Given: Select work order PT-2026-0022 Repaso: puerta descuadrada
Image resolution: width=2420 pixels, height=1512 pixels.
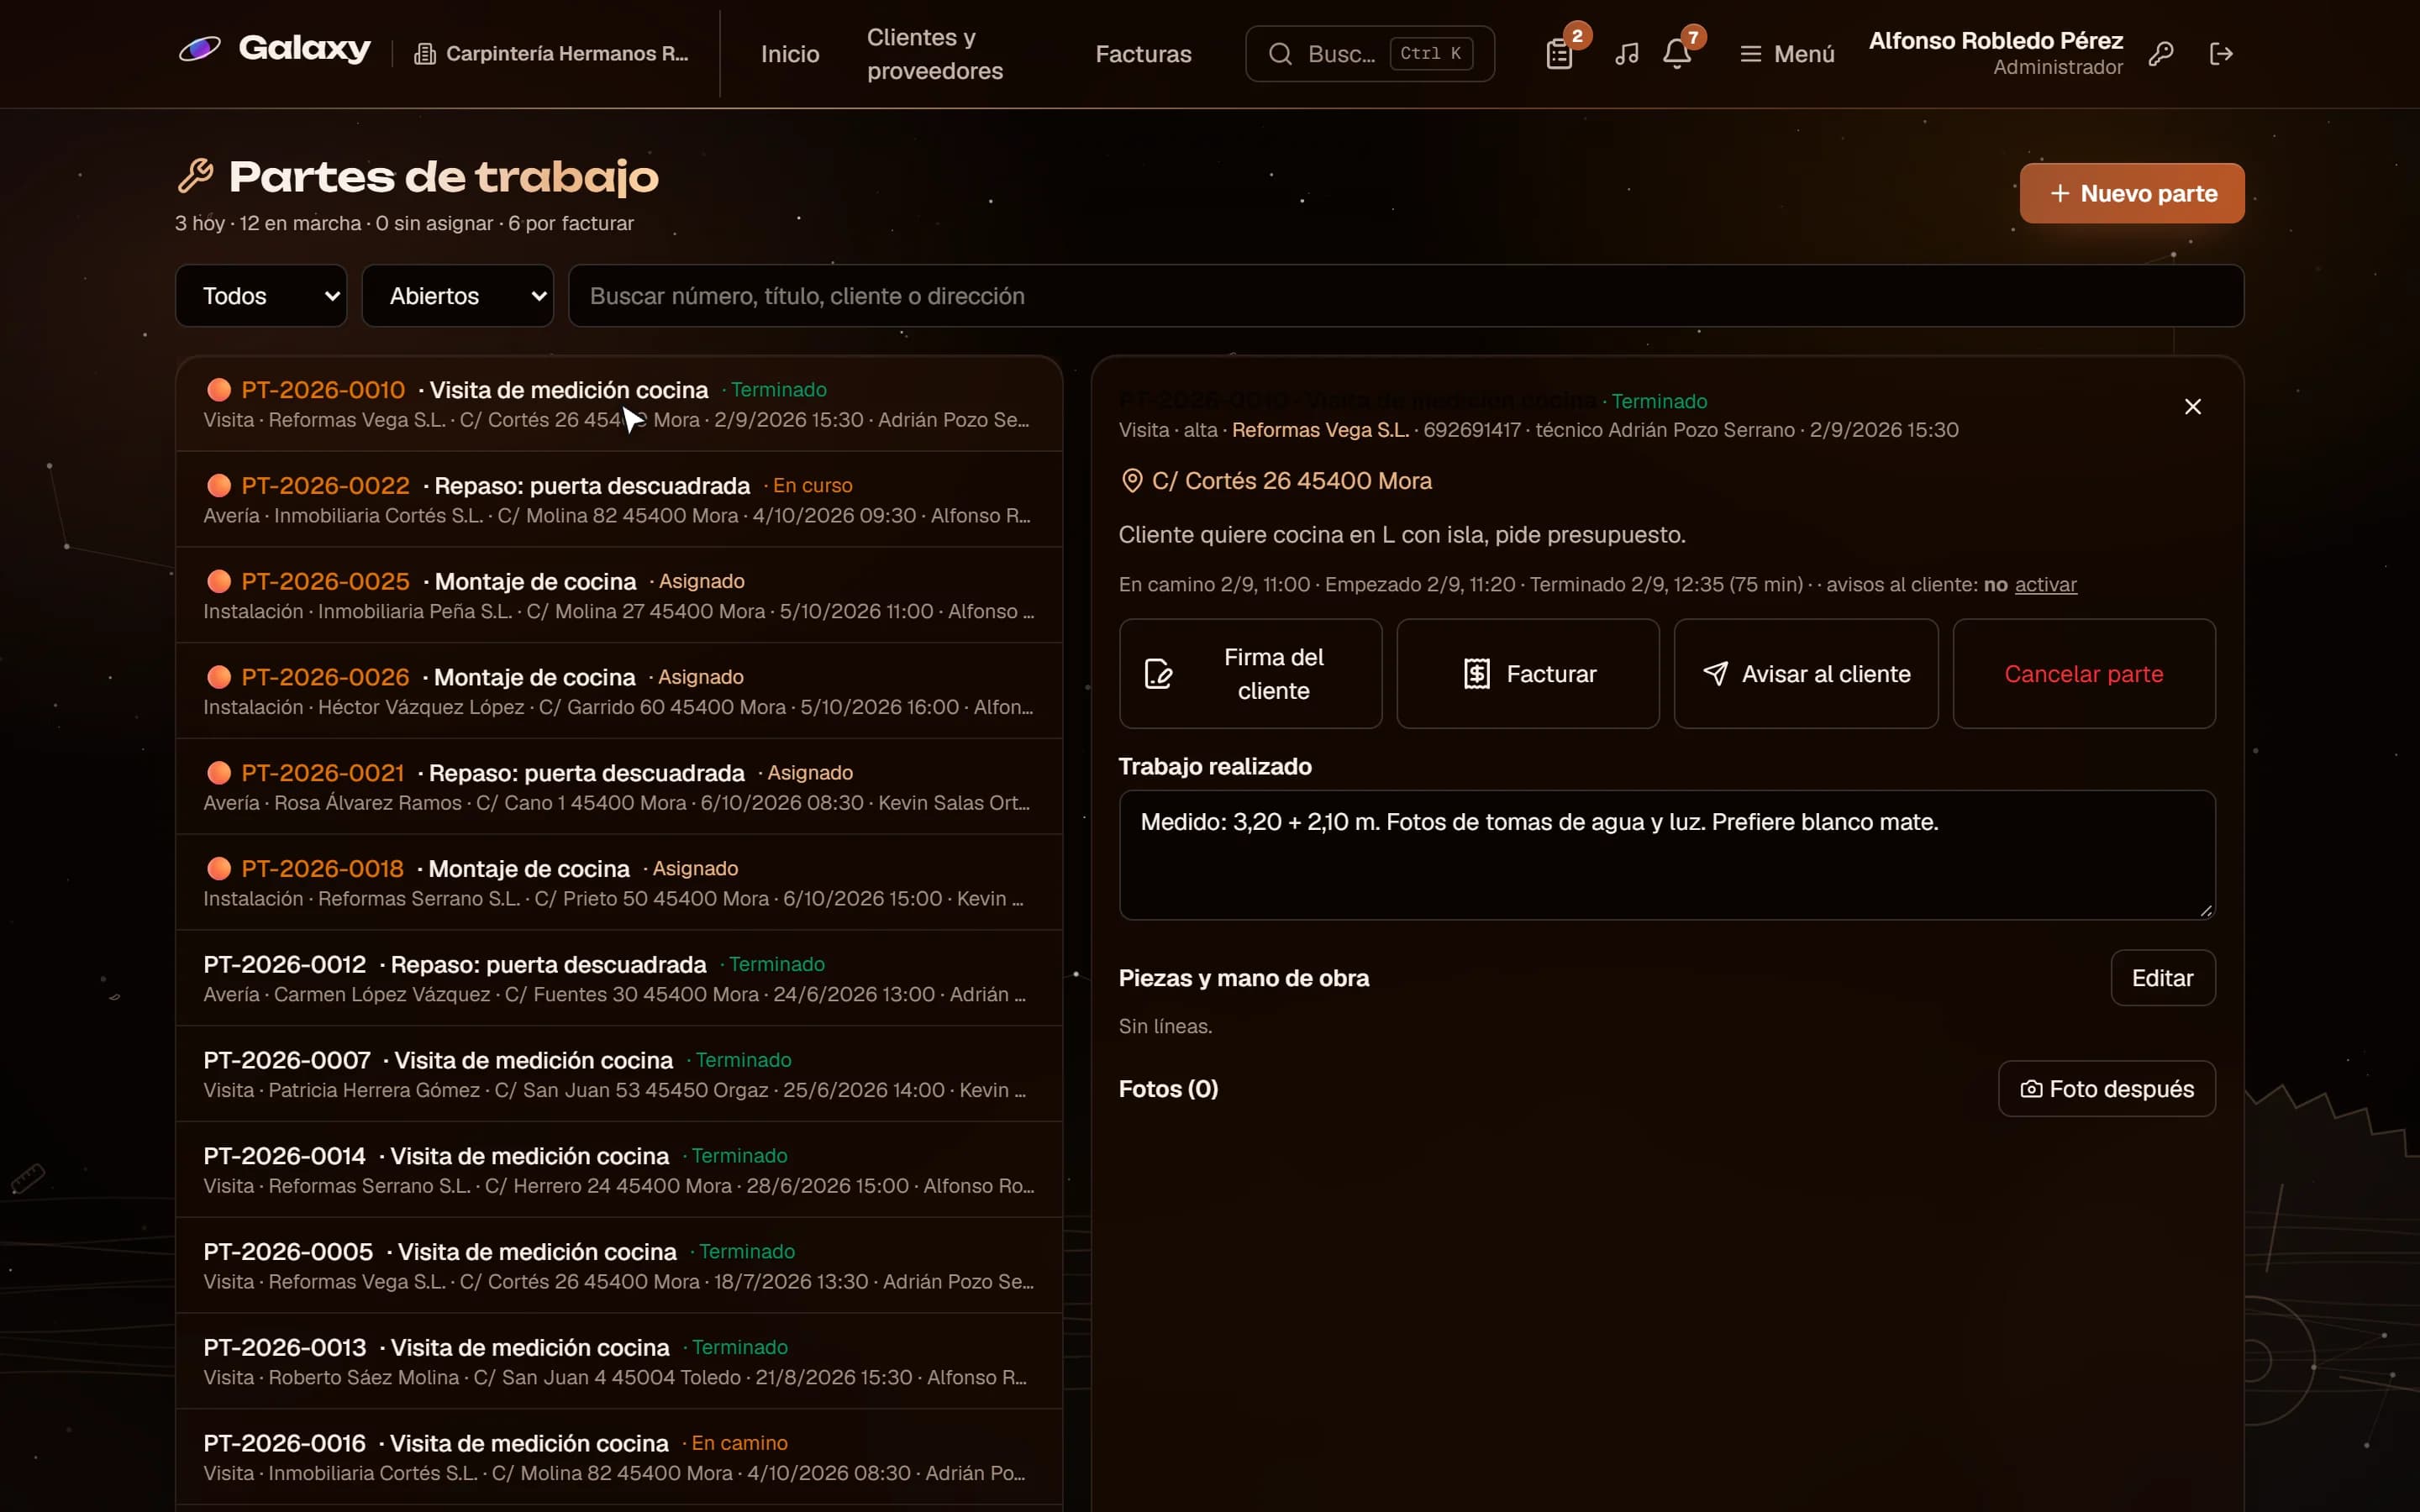Looking at the screenshot, I should tap(619, 499).
